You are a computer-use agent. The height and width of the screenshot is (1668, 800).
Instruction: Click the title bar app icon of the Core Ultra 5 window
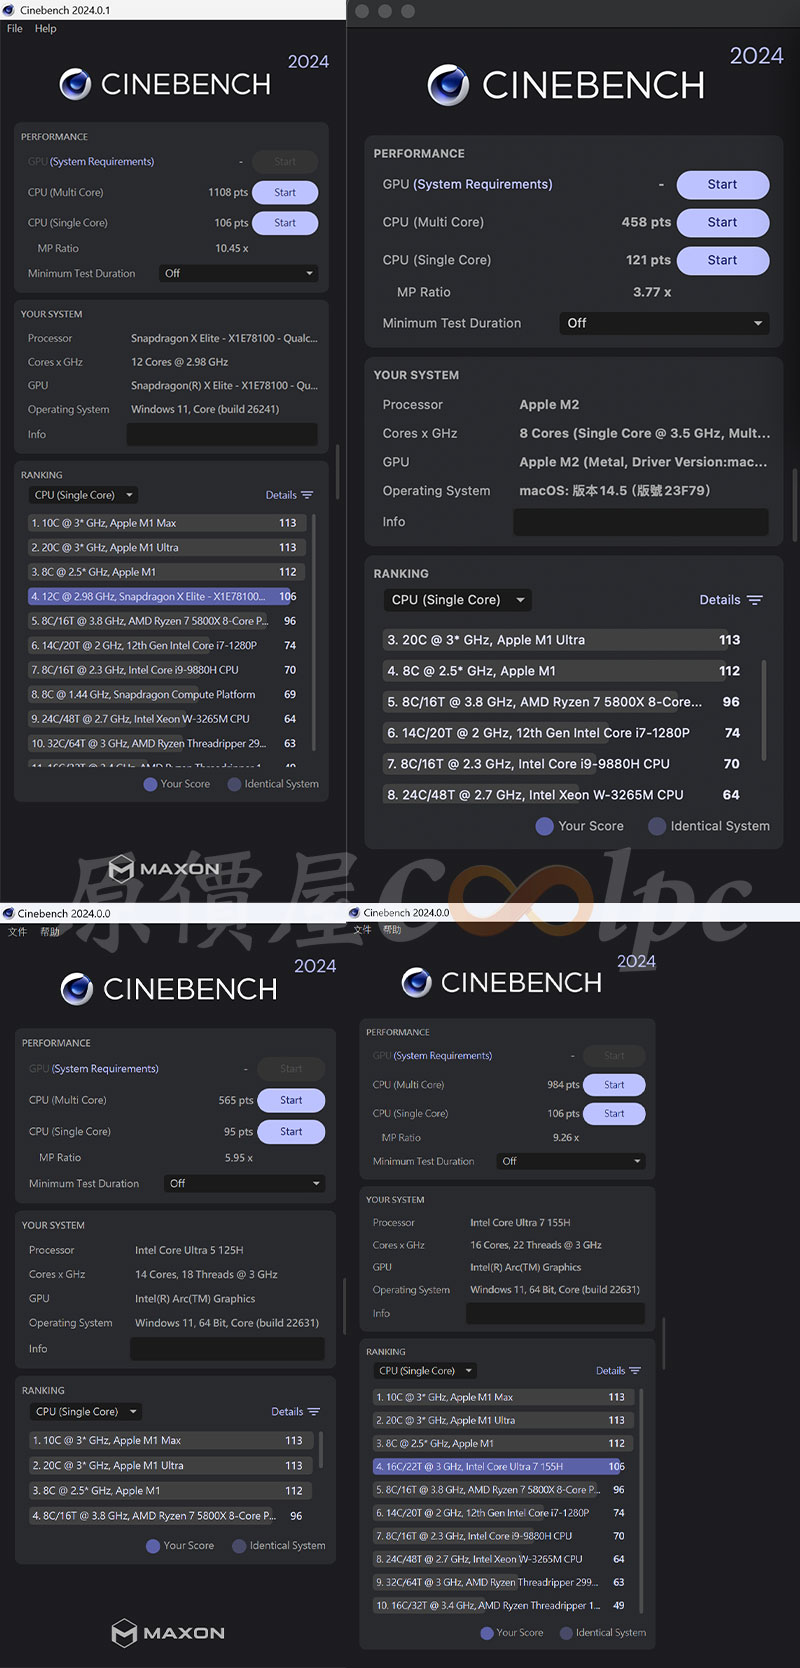[x=9, y=913]
